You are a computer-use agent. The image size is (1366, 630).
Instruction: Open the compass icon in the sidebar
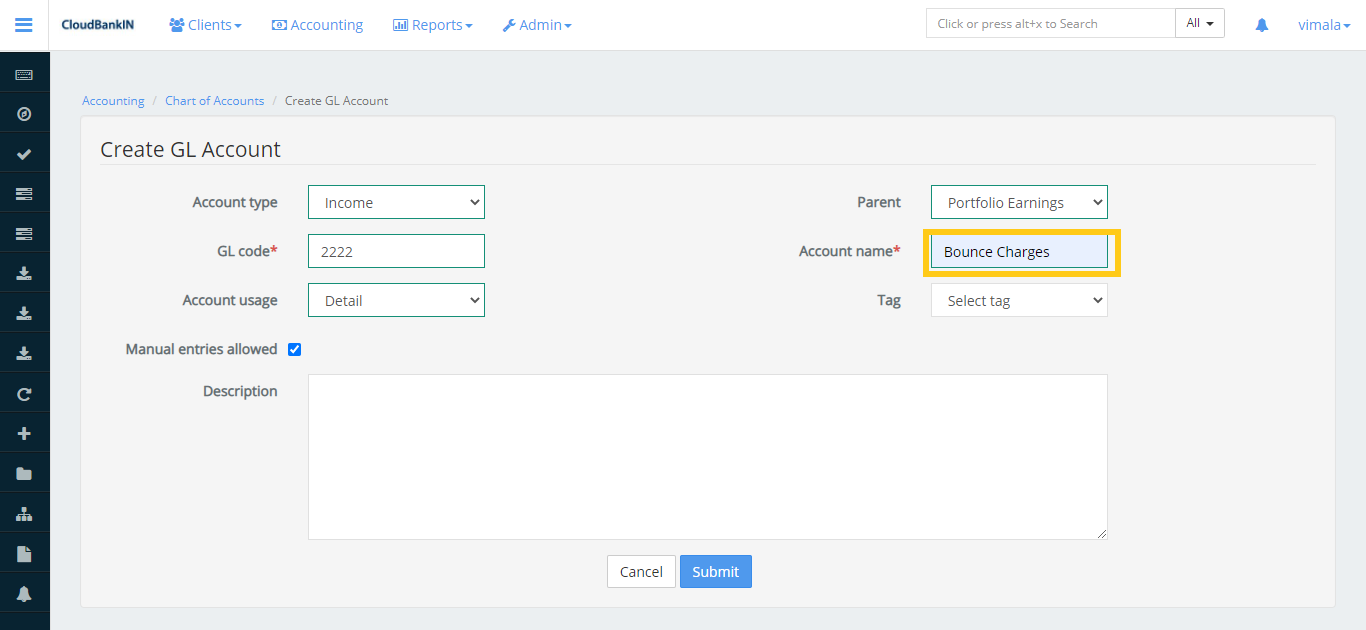[x=24, y=114]
